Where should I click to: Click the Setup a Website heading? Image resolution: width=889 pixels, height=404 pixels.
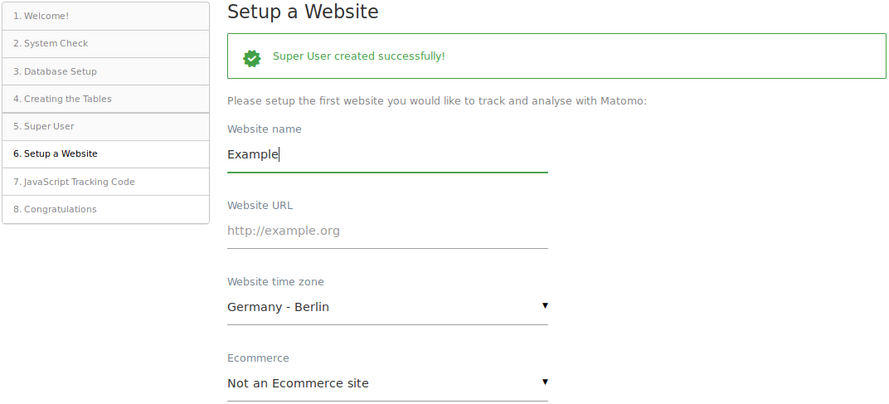(303, 11)
